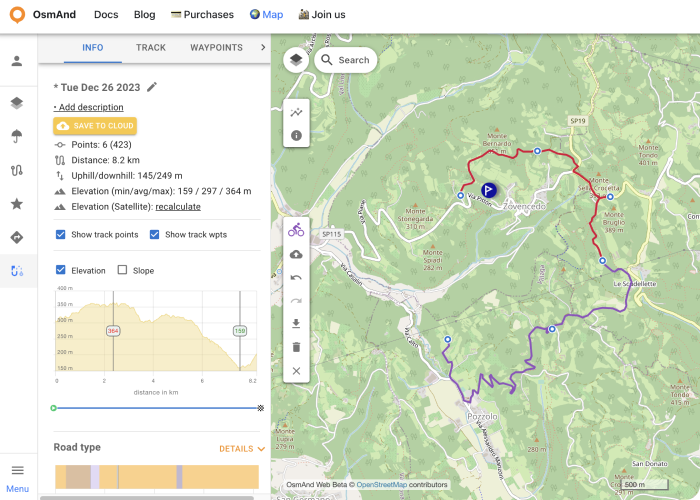Click the undo arrow in map toolbar
The width and height of the screenshot is (700, 500).
tap(296, 277)
